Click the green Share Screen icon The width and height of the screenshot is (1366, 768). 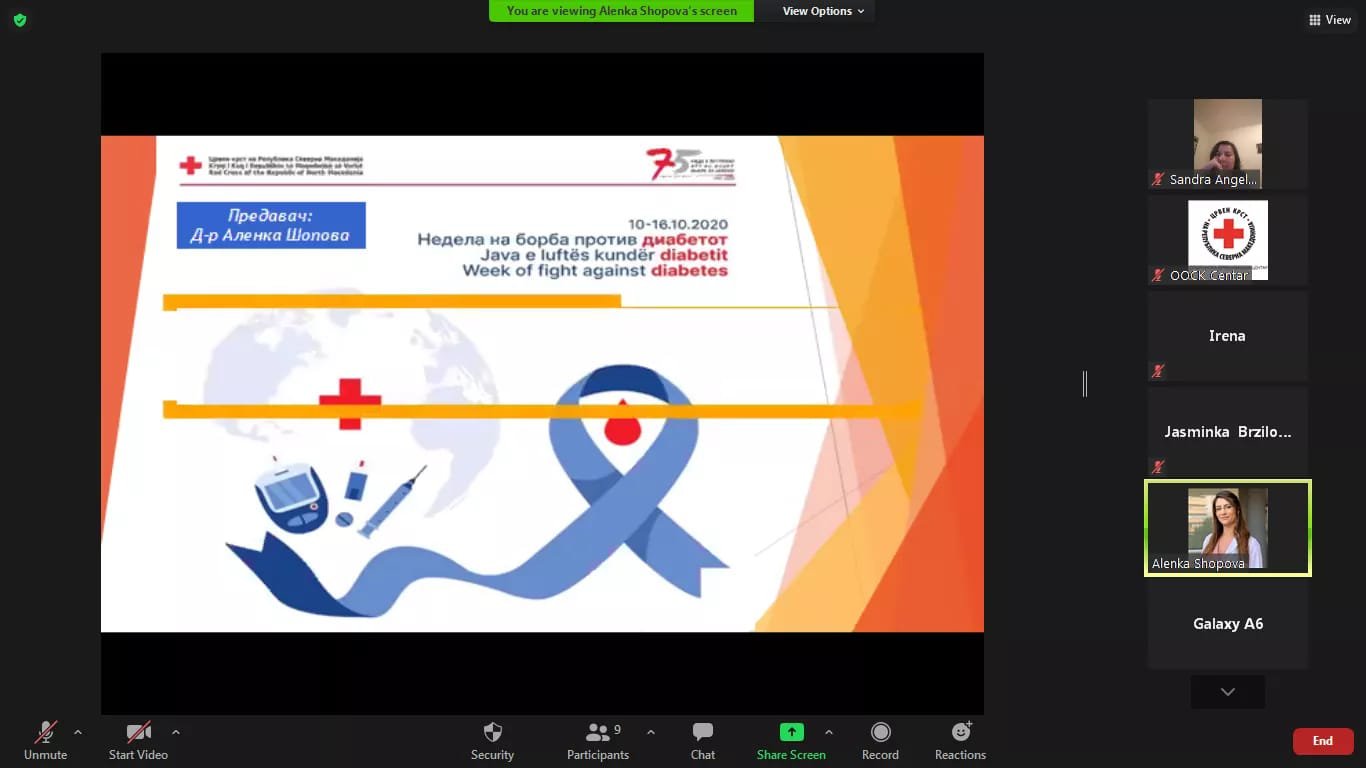point(791,733)
